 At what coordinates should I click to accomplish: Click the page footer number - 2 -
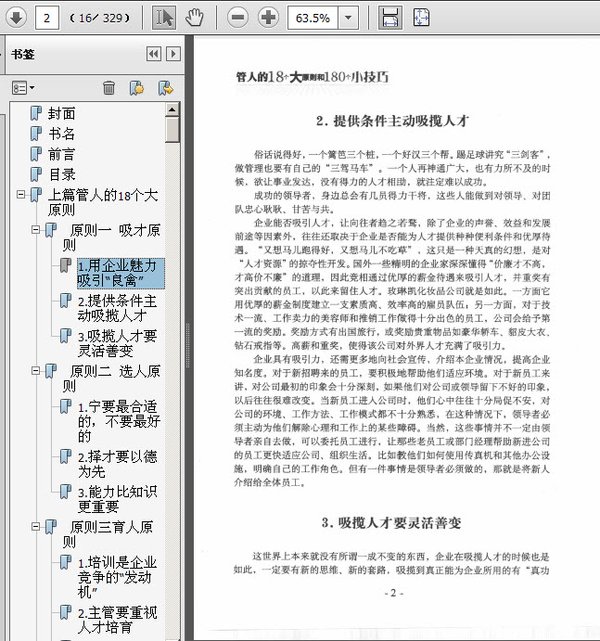click(394, 593)
